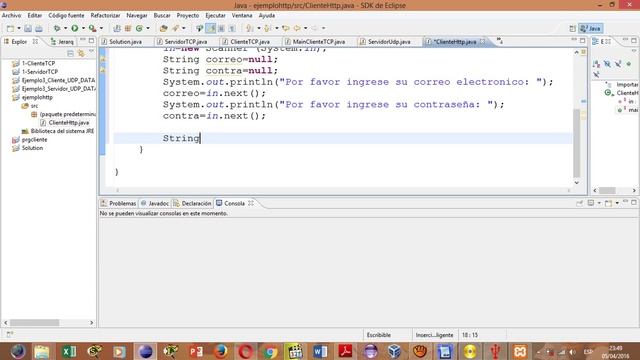Collapse all in Package Explorer
The image size is (640, 360).
pos(71,53)
